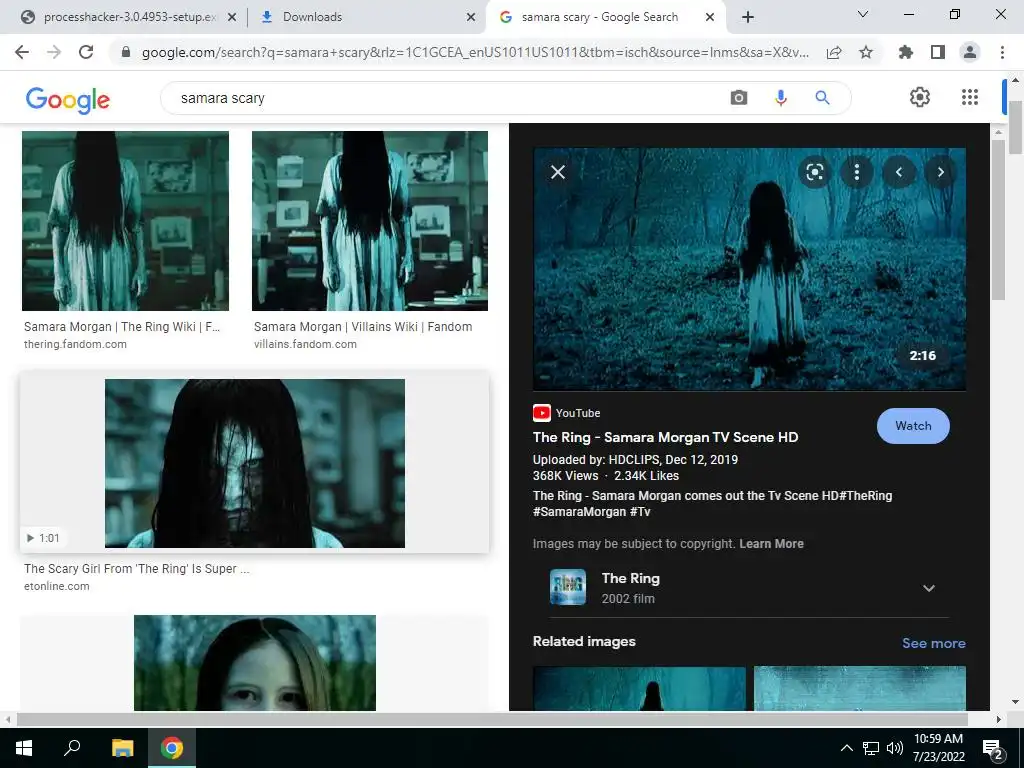
Task: Open The Ring - Samara Morgan TV Scene title
Action: pyautogui.click(x=665, y=437)
